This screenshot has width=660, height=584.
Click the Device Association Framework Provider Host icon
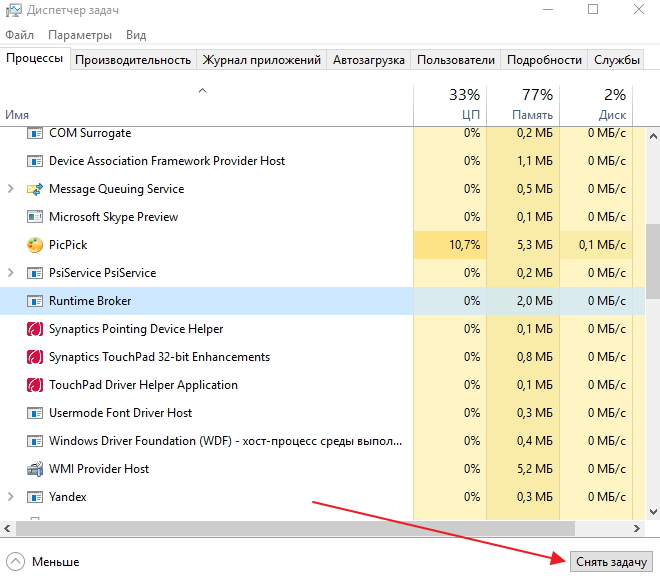click(x=35, y=161)
